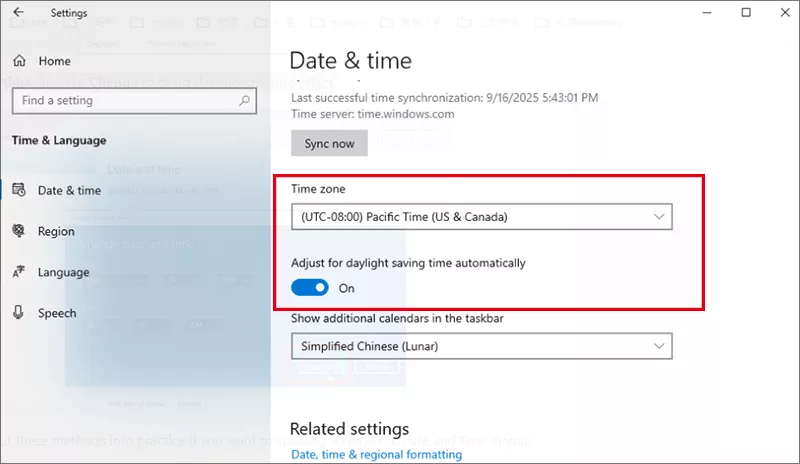This screenshot has width=800, height=464.
Task: Click chevron on Simplified Chinese (Lunar) dropdown
Action: (x=659, y=346)
